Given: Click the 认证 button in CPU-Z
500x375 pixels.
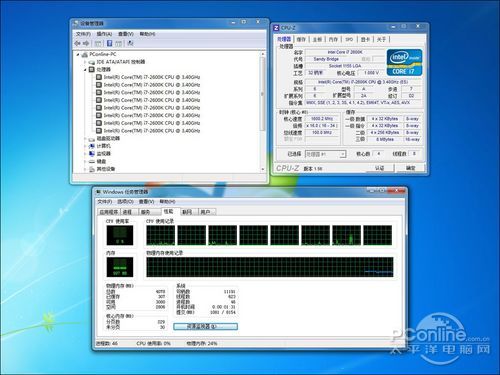Looking at the screenshot, I should coord(379,168).
